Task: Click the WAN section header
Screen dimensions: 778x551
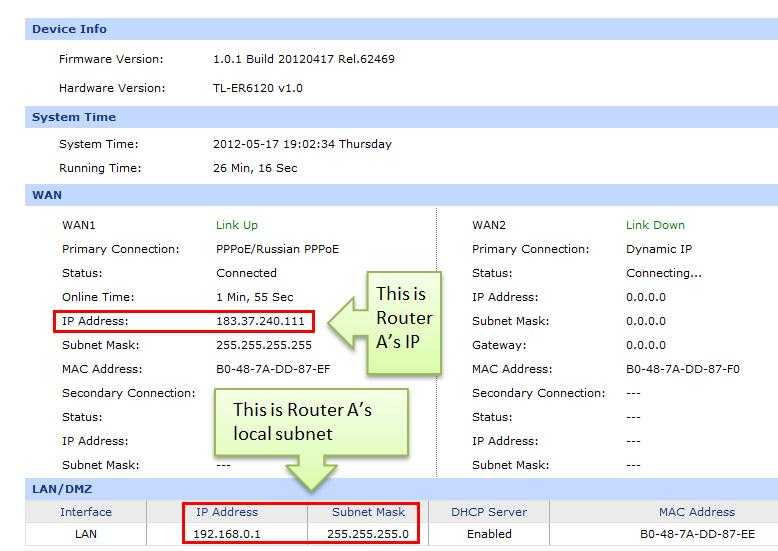Action: (401, 195)
